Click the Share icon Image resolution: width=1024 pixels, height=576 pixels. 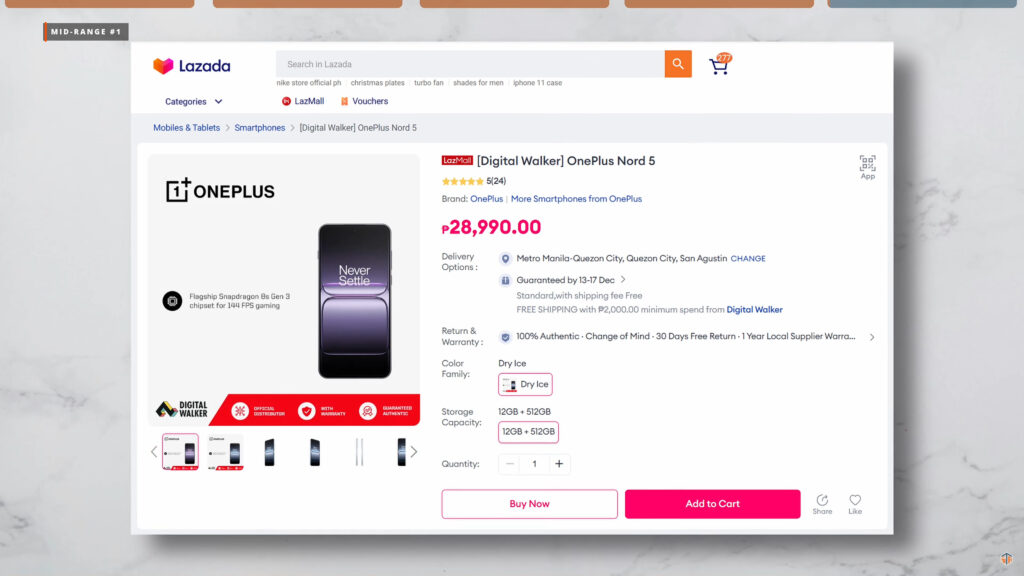pyautogui.click(x=822, y=501)
